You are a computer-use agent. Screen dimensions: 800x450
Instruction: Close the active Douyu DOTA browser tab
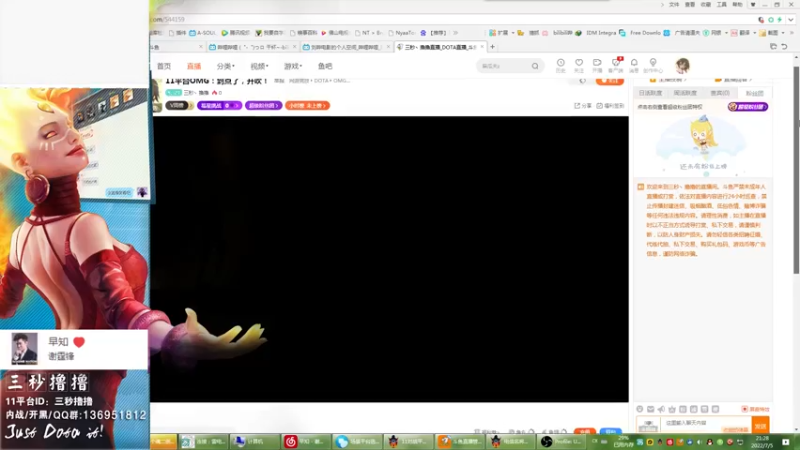coord(482,47)
